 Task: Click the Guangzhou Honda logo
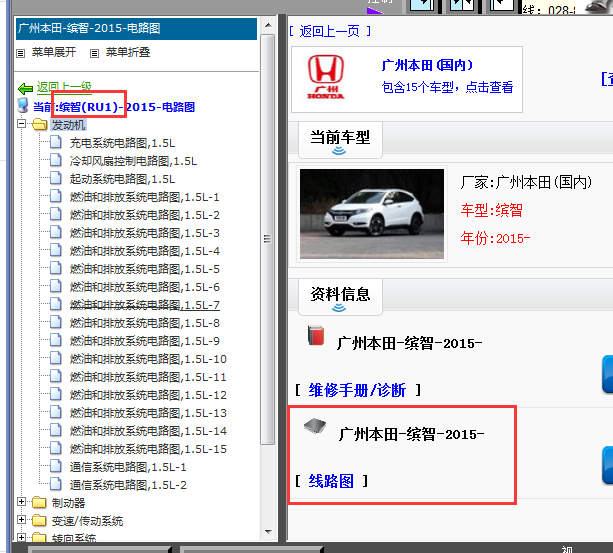click(326, 77)
